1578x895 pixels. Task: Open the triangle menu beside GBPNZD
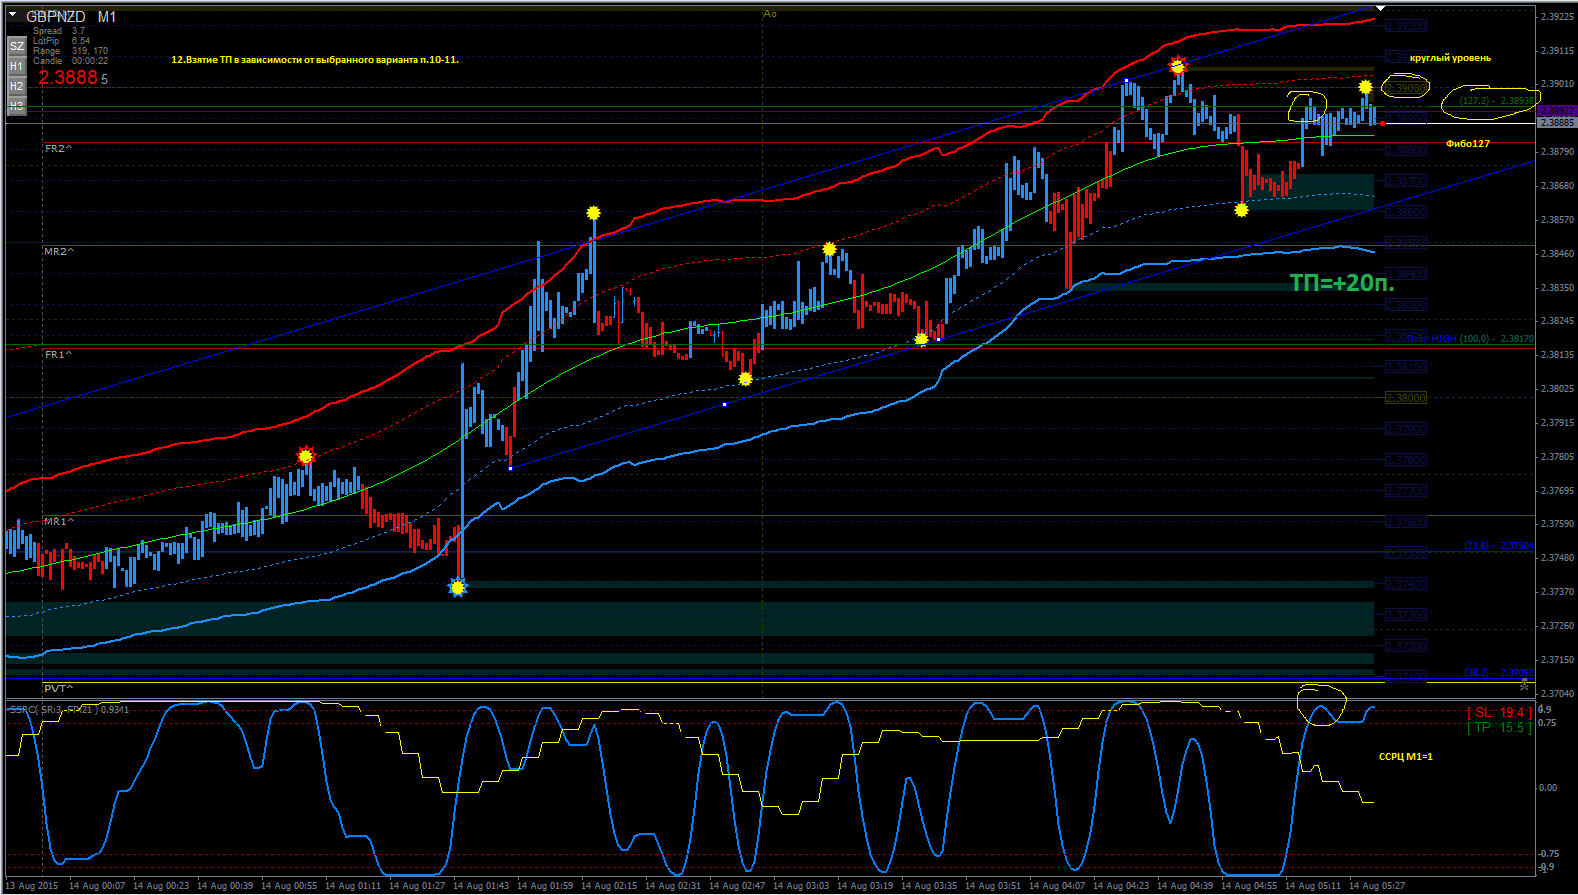click(x=13, y=16)
